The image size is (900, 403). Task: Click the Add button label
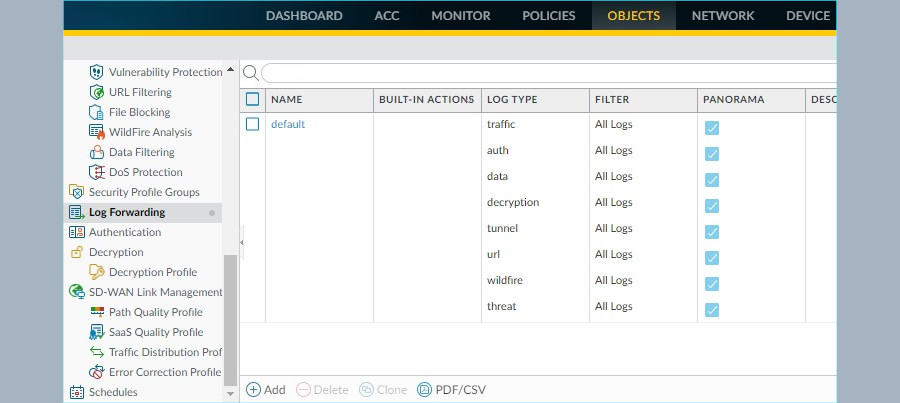click(274, 390)
